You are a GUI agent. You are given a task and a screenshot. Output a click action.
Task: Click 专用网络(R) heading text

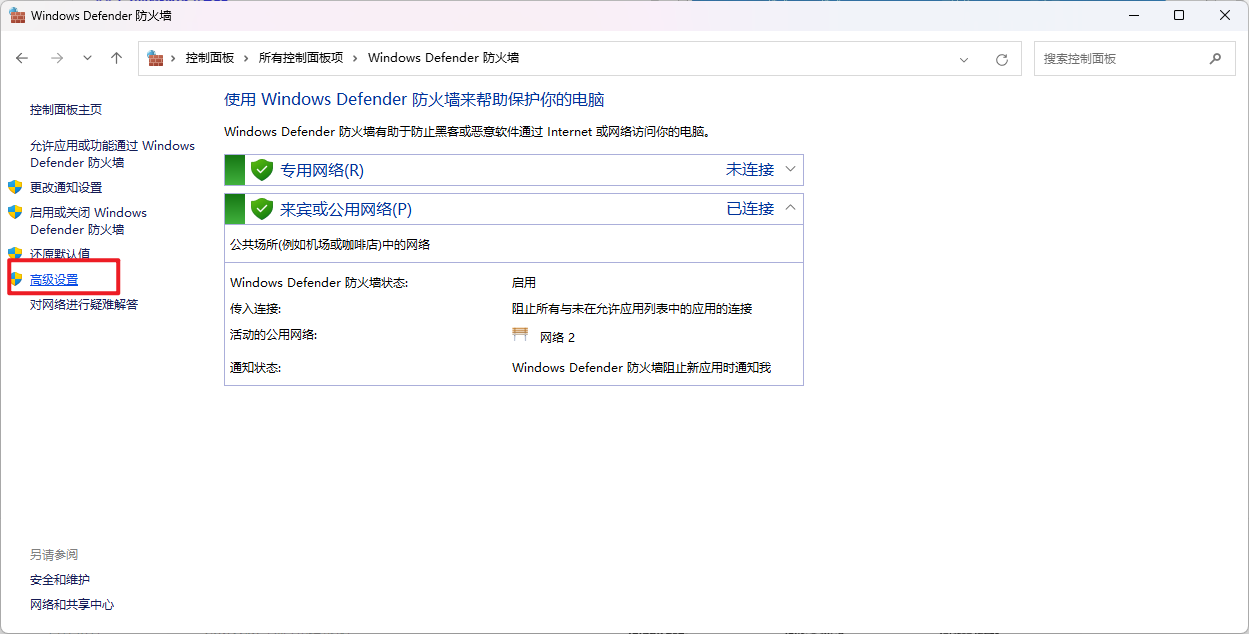point(321,170)
